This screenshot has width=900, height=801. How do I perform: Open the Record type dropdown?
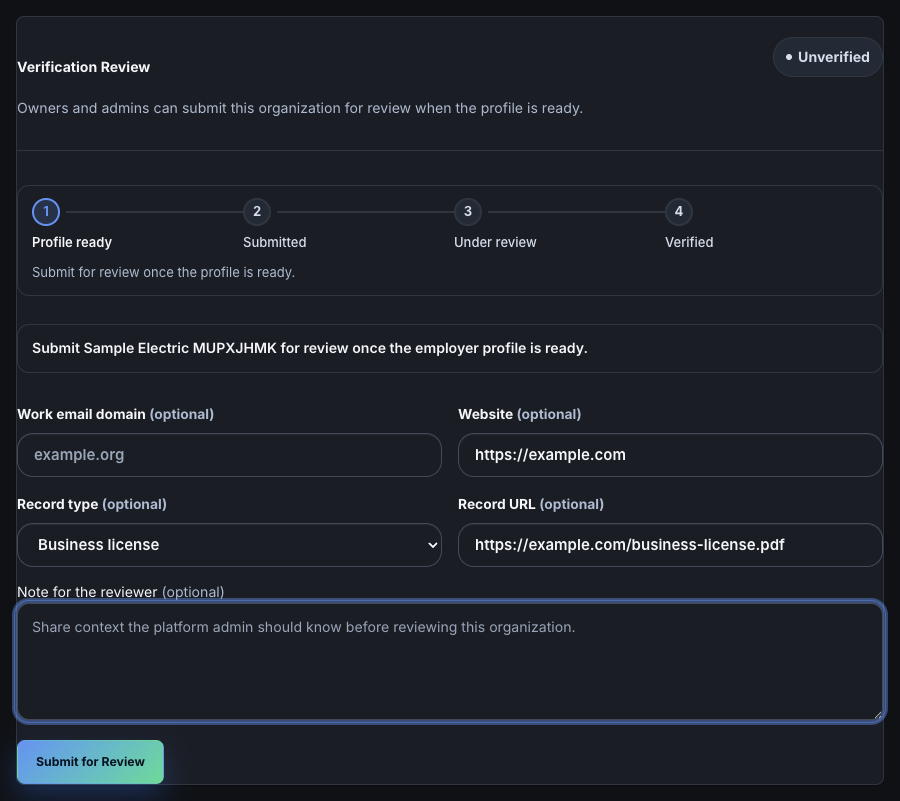click(x=229, y=545)
